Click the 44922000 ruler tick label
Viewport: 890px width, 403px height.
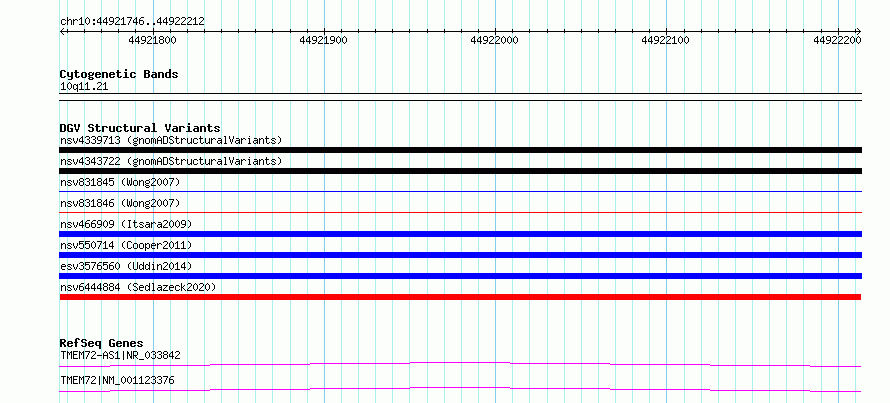point(494,40)
